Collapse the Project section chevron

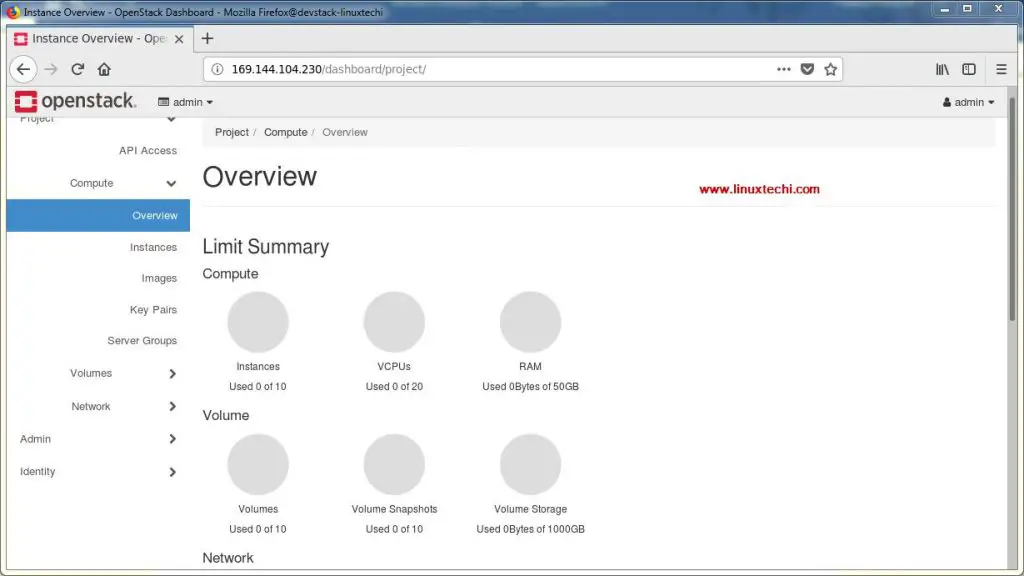171,119
